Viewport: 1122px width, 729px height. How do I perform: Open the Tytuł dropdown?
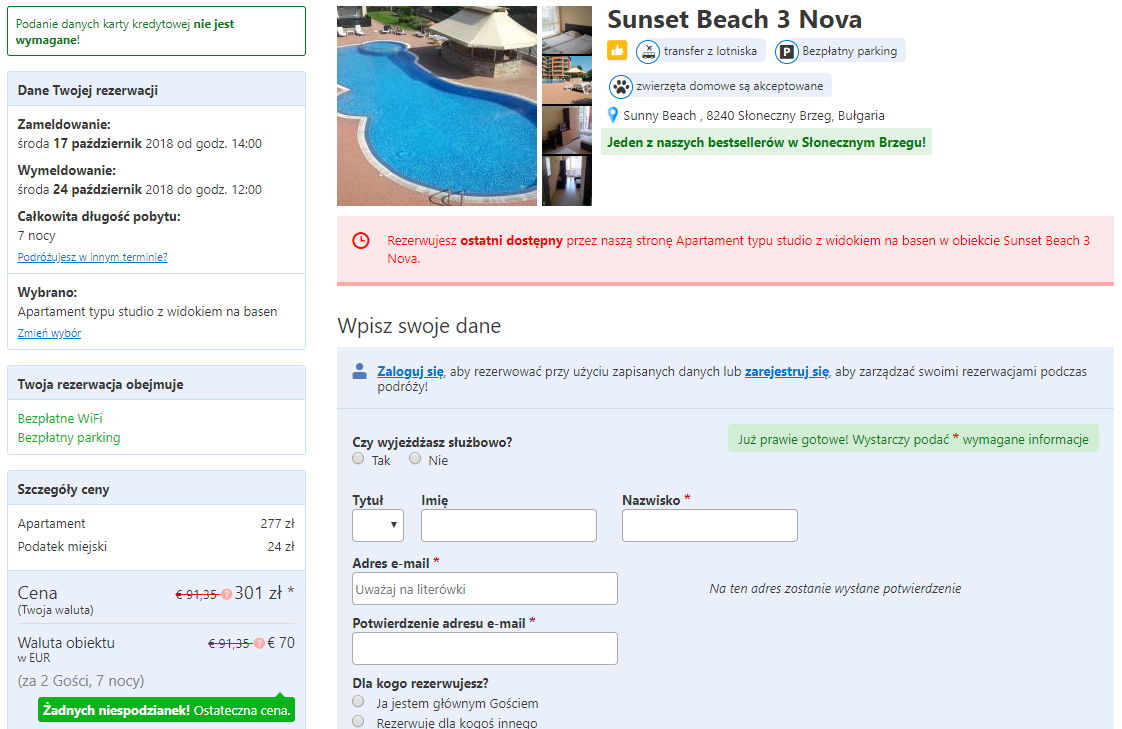point(378,525)
